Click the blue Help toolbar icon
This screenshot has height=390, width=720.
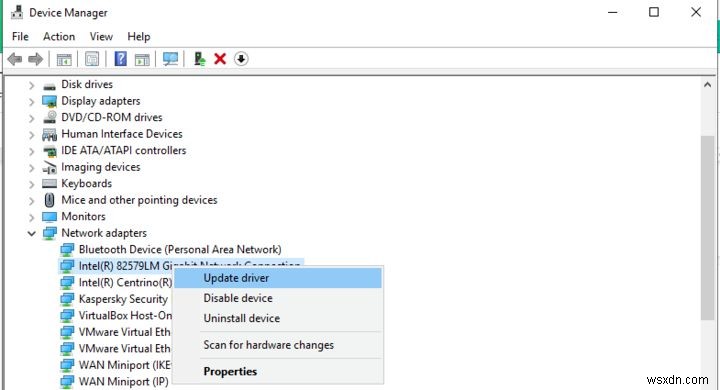coord(120,59)
